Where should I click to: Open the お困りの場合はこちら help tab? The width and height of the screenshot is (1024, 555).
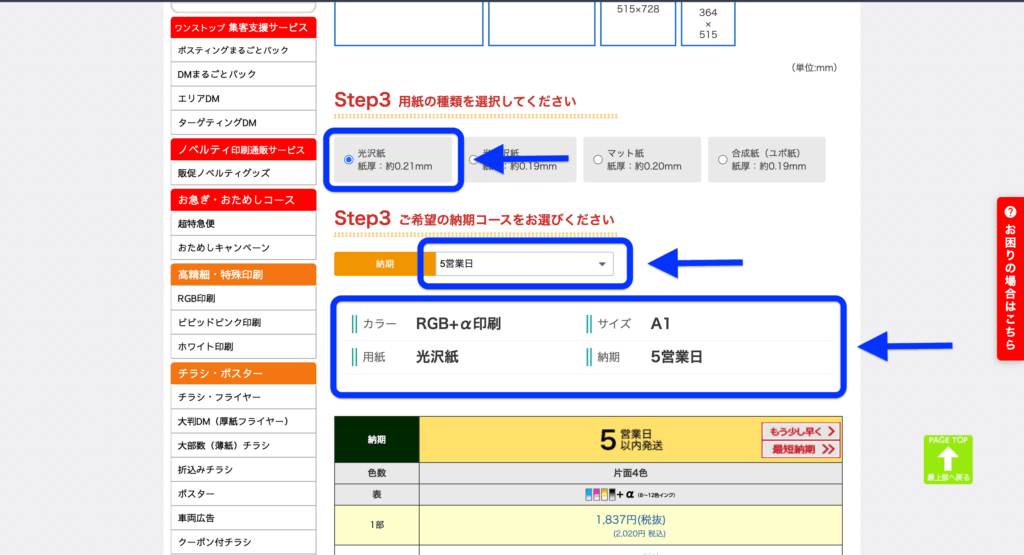(1010, 279)
